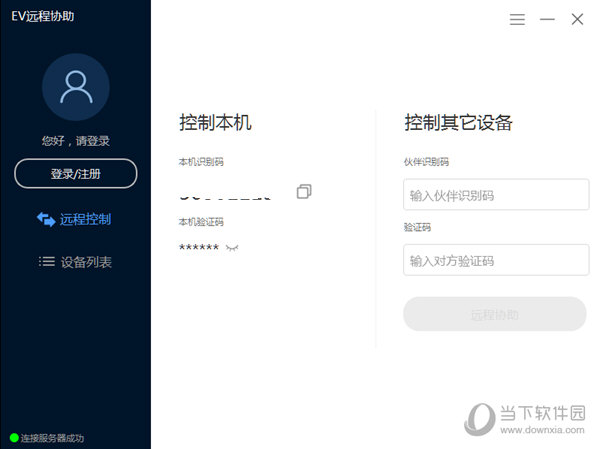Close the EV远程协助 window
600x449 pixels.
577,19
